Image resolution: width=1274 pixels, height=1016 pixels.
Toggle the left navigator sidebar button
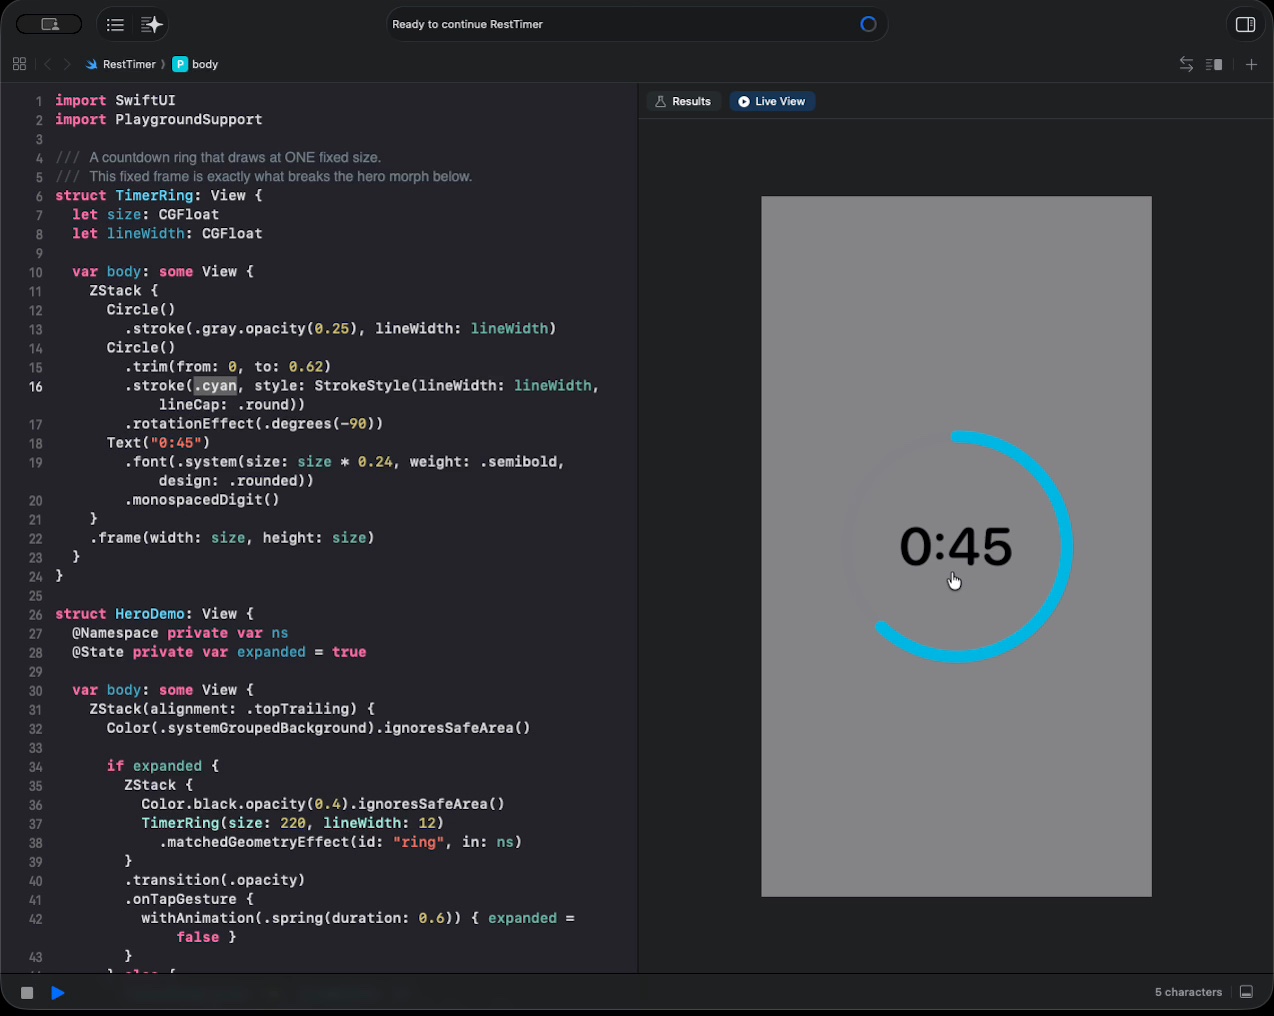[49, 24]
